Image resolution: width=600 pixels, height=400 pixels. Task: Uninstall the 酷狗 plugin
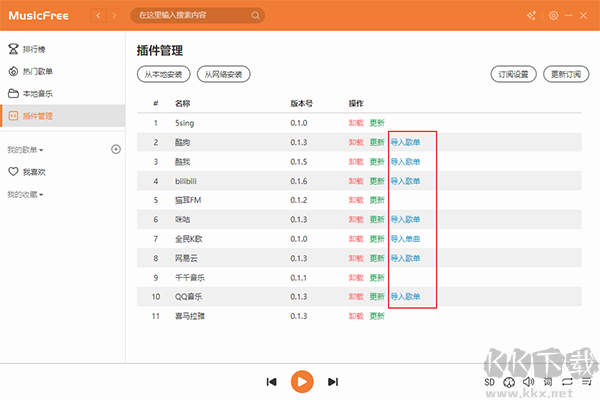pos(356,142)
